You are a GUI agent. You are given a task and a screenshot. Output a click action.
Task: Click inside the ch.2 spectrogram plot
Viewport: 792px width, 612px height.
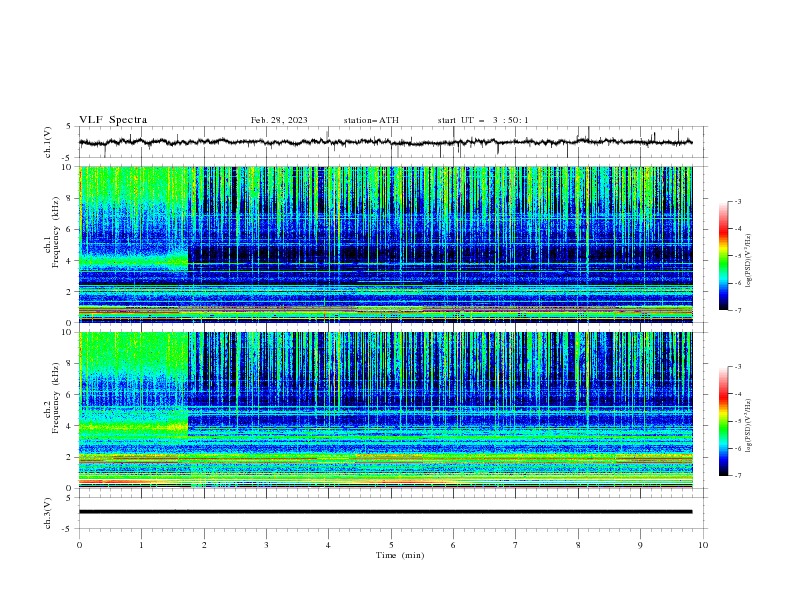pos(385,410)
